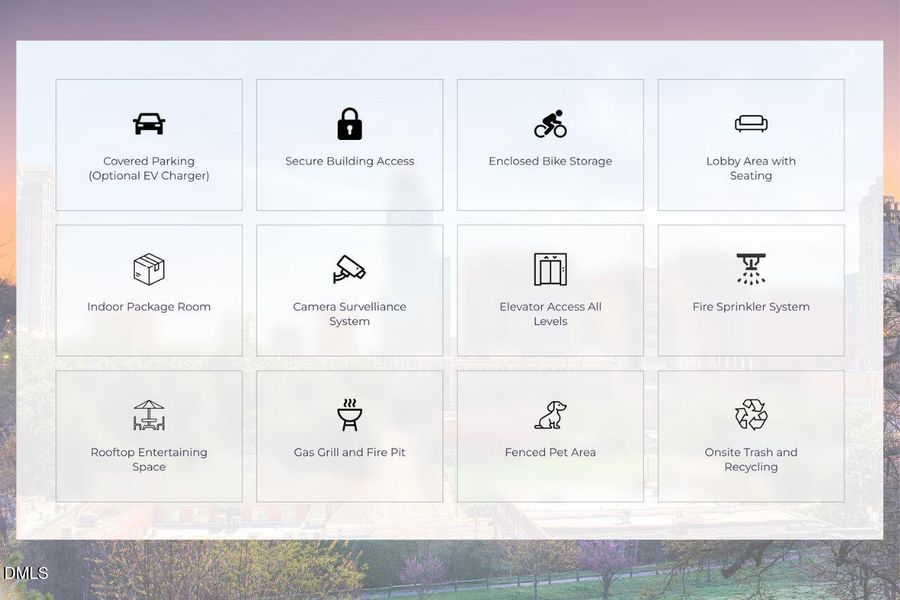The height and width of the screenshot is (600, 900).
Task: Click the "Elevator Access All Levels" label
Action: 550,314
